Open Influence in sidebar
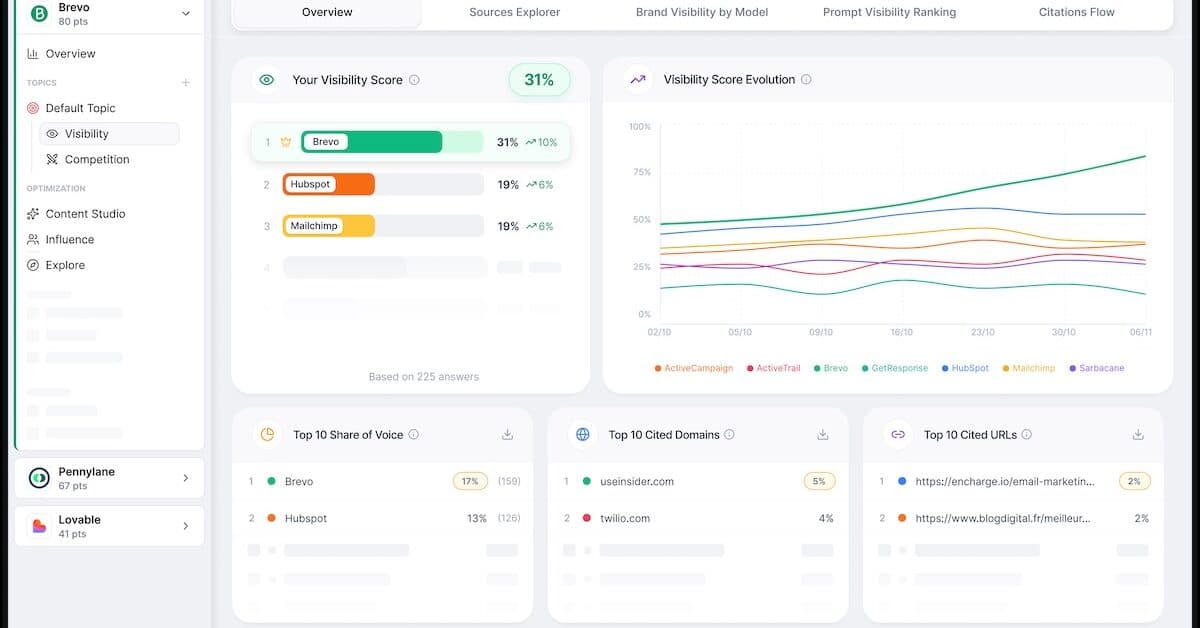 click(x=69, y=240)
